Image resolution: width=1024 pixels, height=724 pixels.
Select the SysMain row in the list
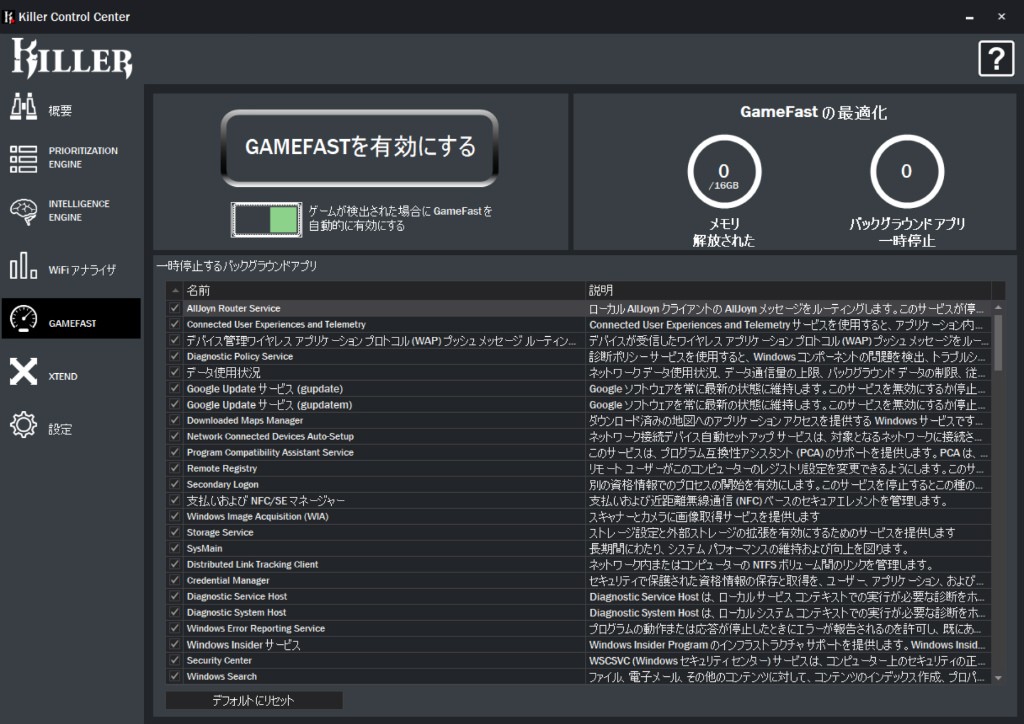click(x=380, y=549)
